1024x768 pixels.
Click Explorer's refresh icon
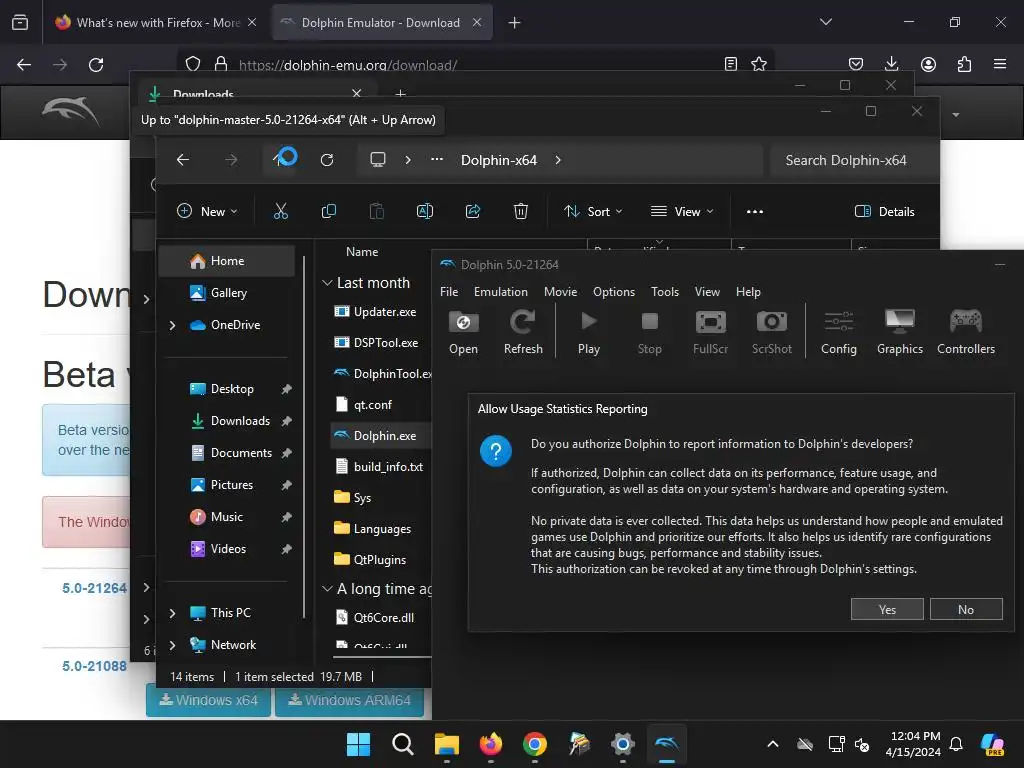point(327,159)
